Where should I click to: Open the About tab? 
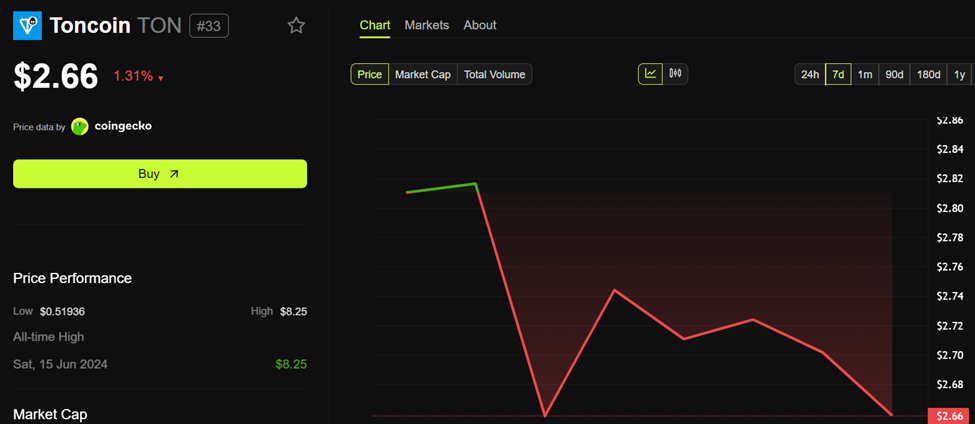[x=480, y=25]
